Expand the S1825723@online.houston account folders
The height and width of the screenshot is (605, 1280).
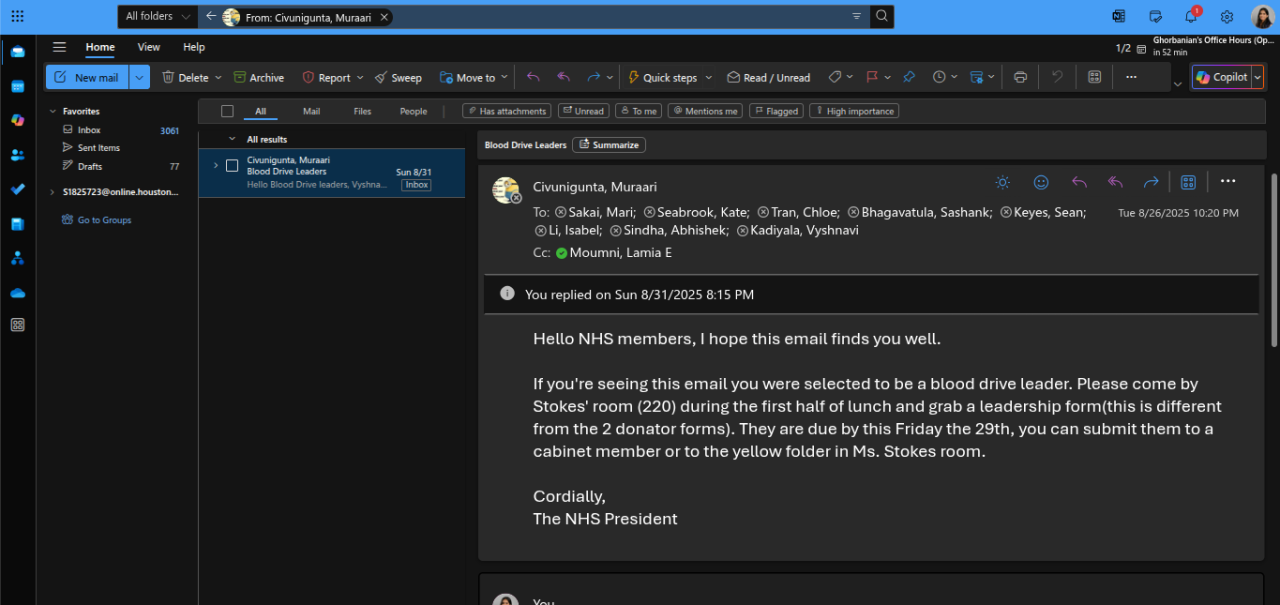tap(53, 192)
